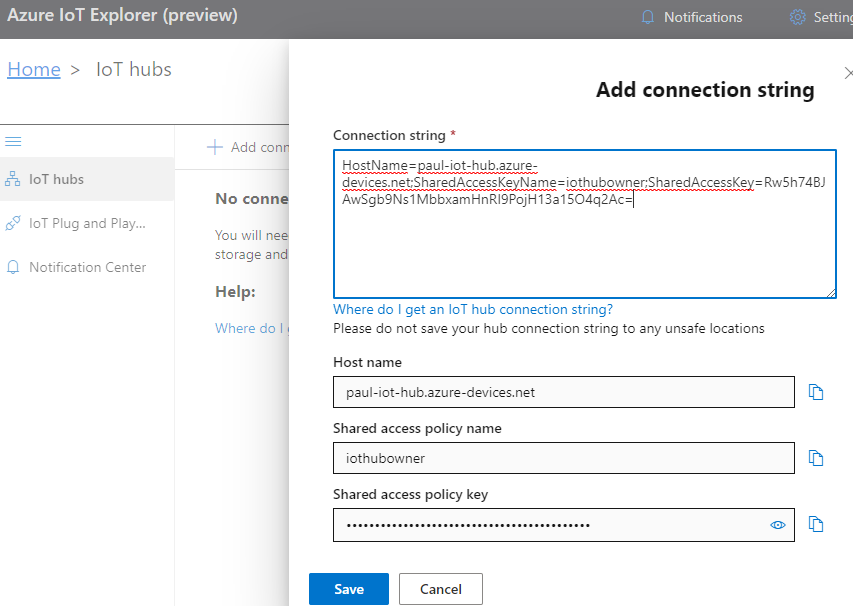Click the 'Shared access policy name' label
Screen dimensions: 853x606
(x=417, y=428)
